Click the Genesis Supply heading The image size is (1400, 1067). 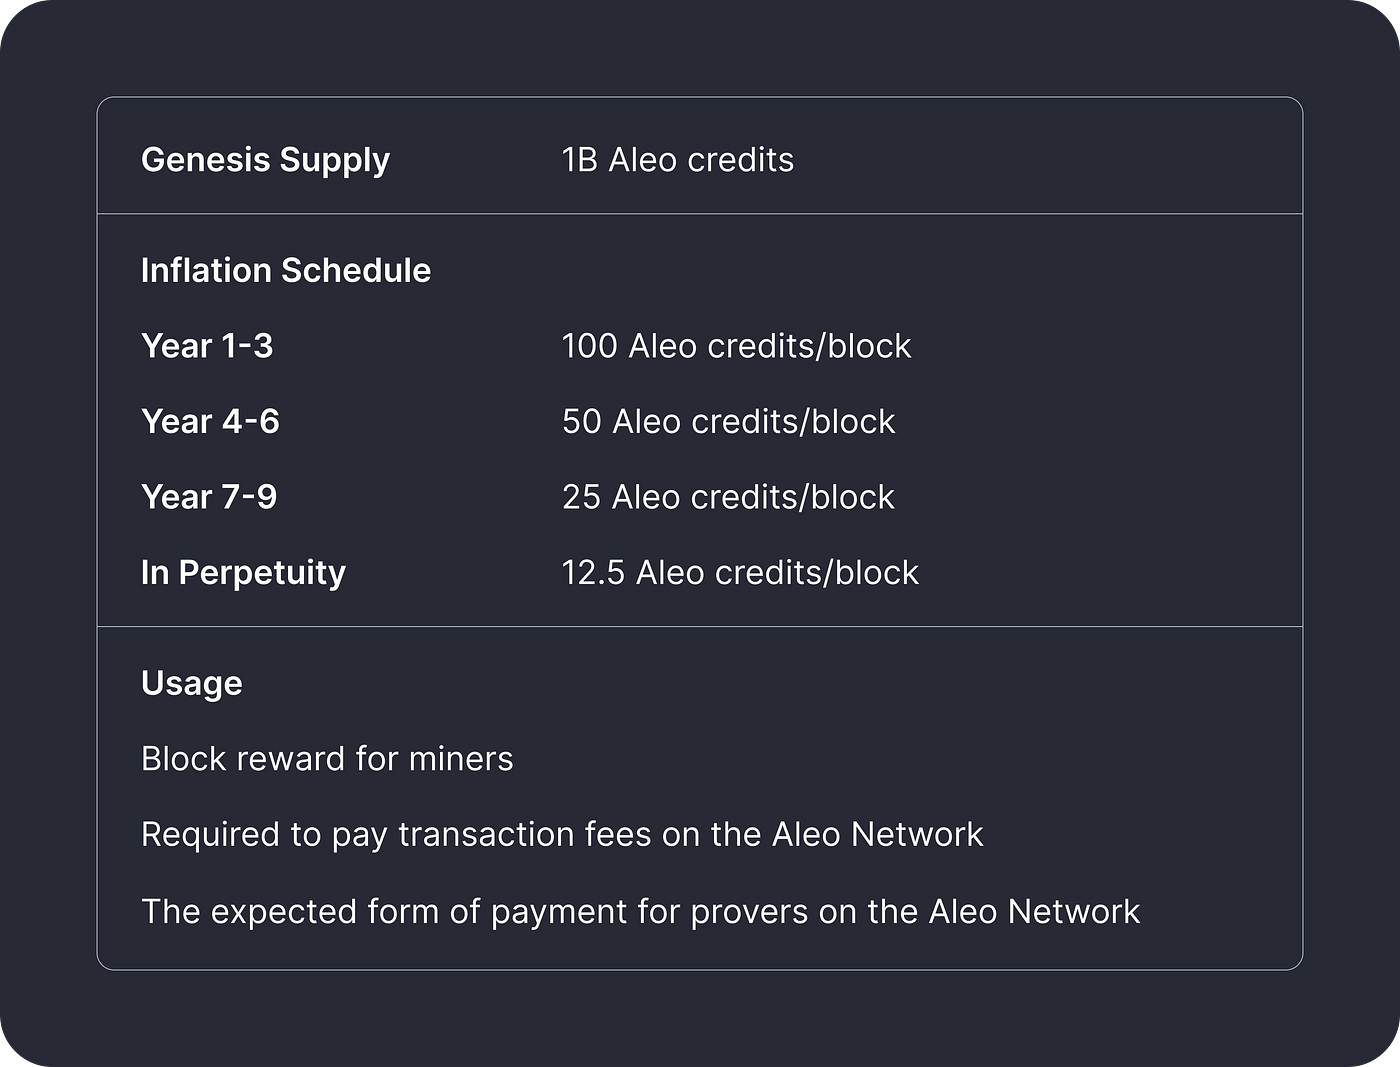[265, 160]
